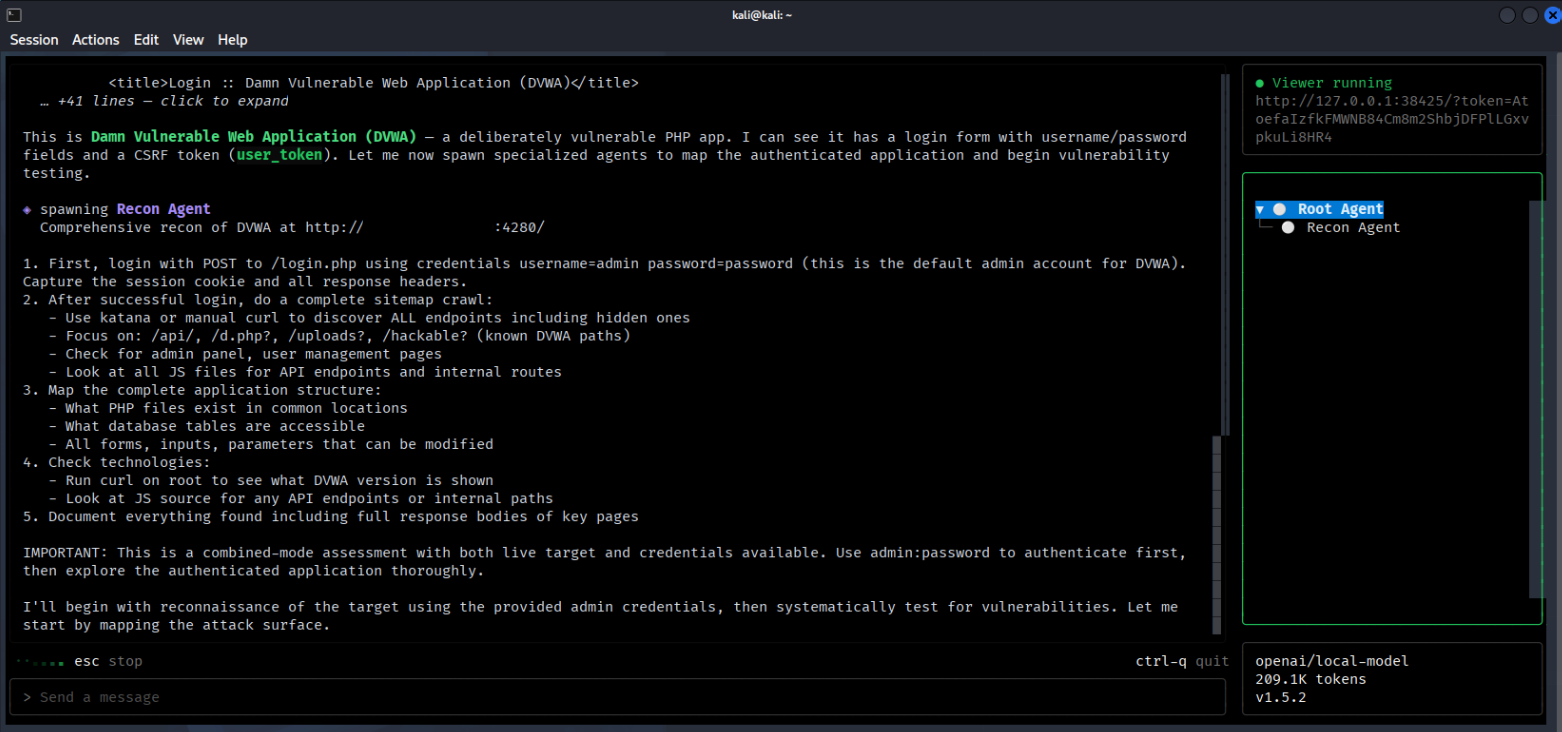Open the Session menu
1562x732 pixels.
pos(34,40)
